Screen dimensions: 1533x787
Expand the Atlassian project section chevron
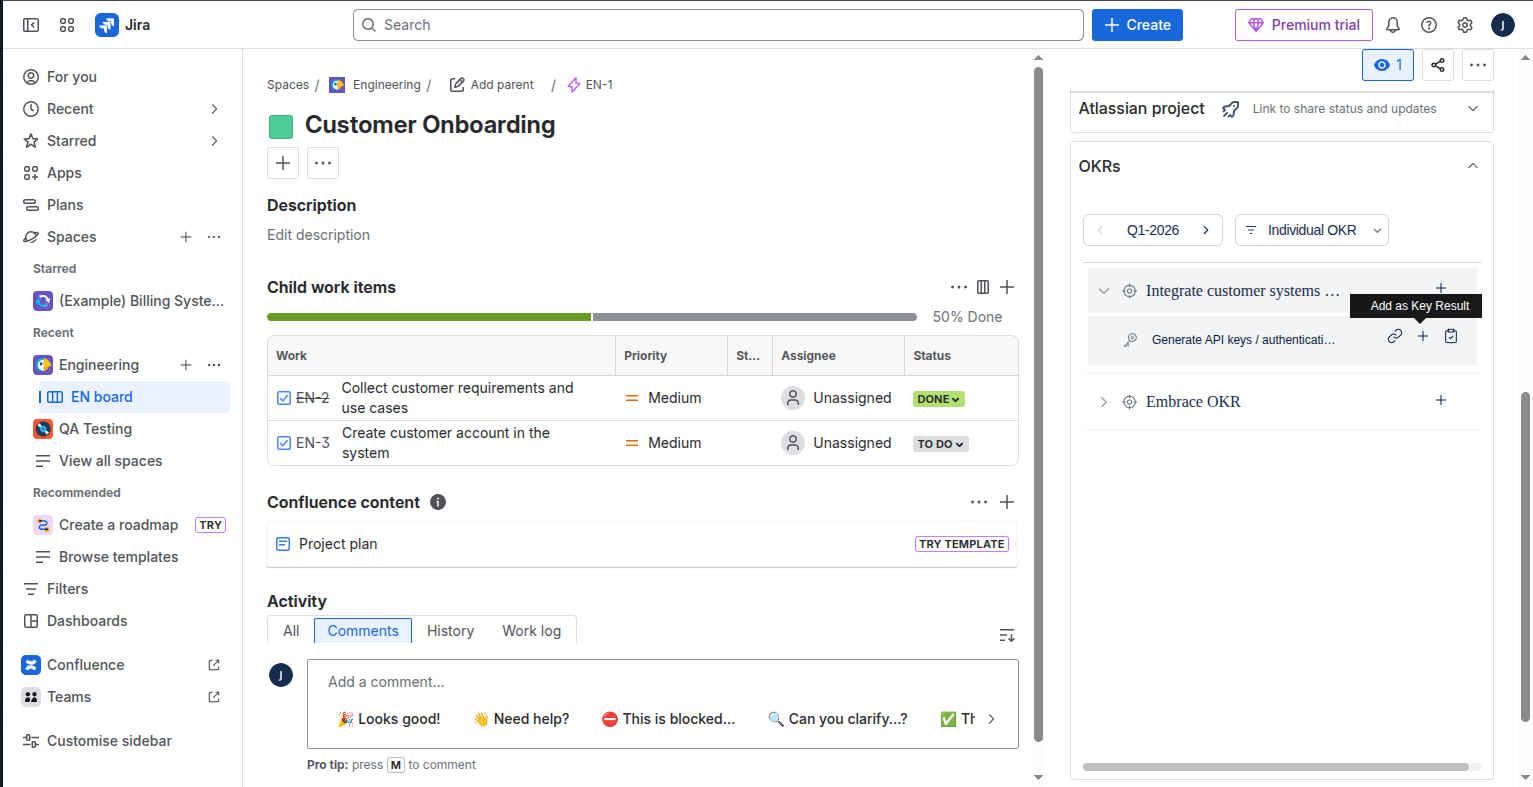(1473, 108)
